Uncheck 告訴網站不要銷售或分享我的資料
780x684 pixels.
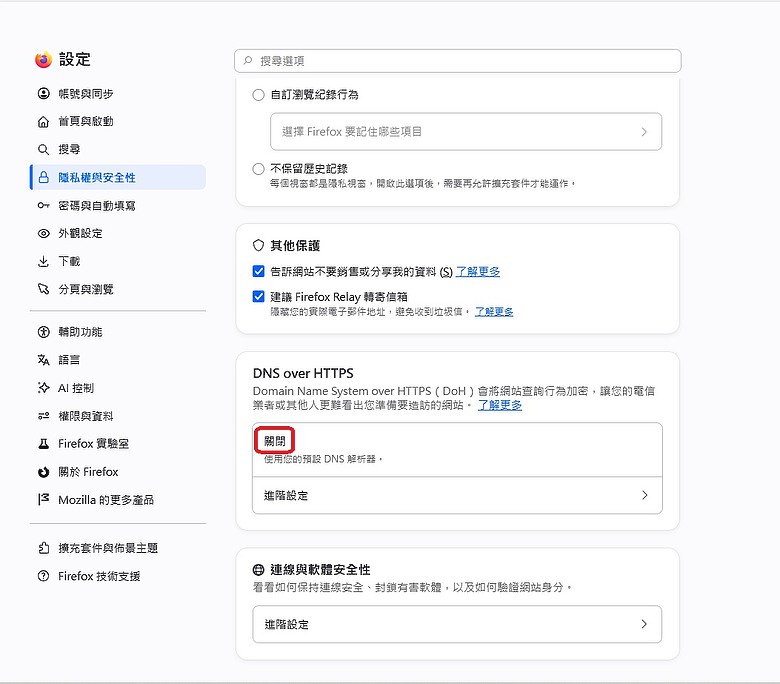click(258, 271)
